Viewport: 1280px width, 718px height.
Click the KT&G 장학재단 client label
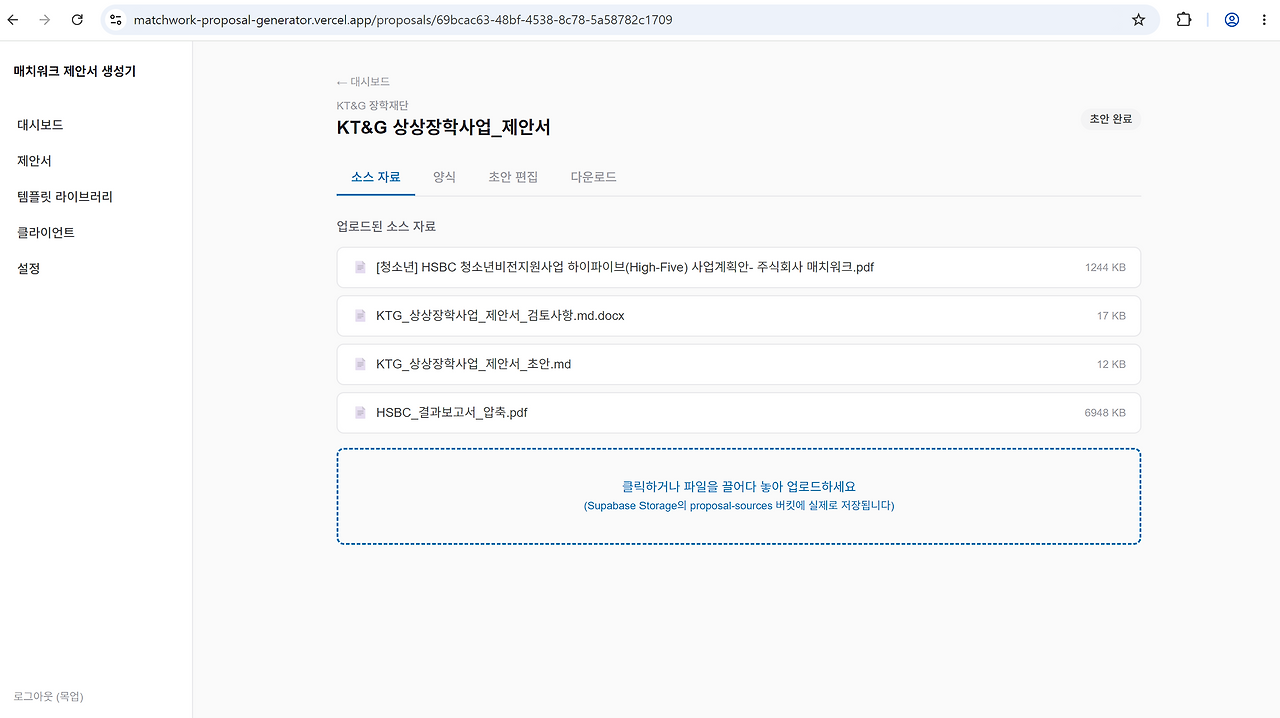tap(373, 105)
